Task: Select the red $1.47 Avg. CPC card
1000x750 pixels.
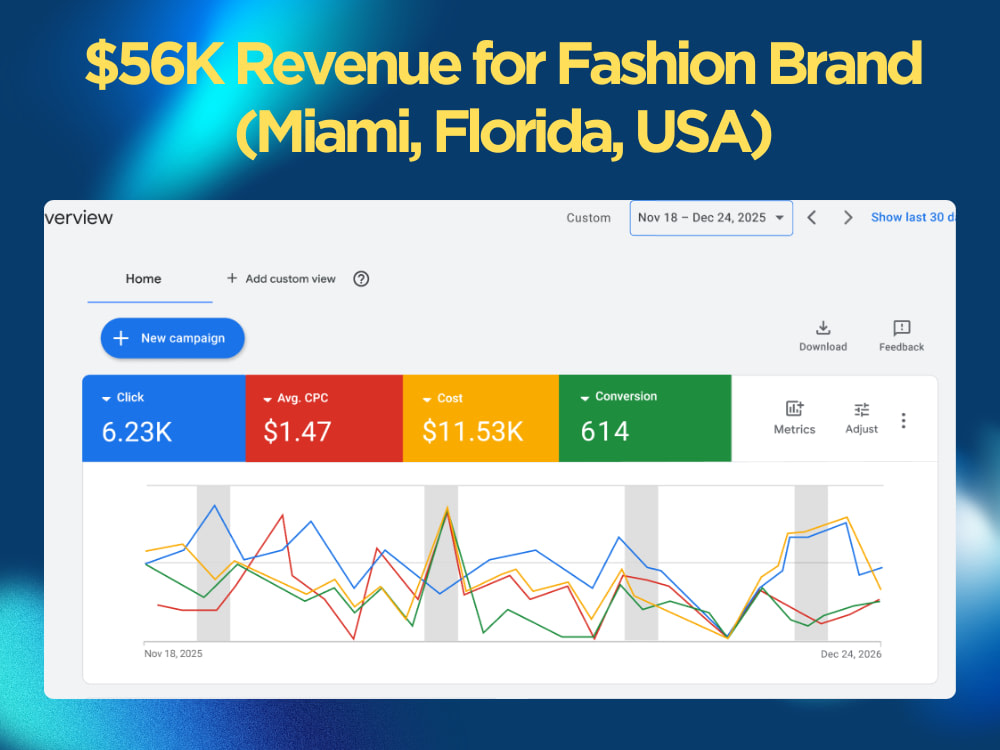Action: pyautogui.click(x=324, y=418)
